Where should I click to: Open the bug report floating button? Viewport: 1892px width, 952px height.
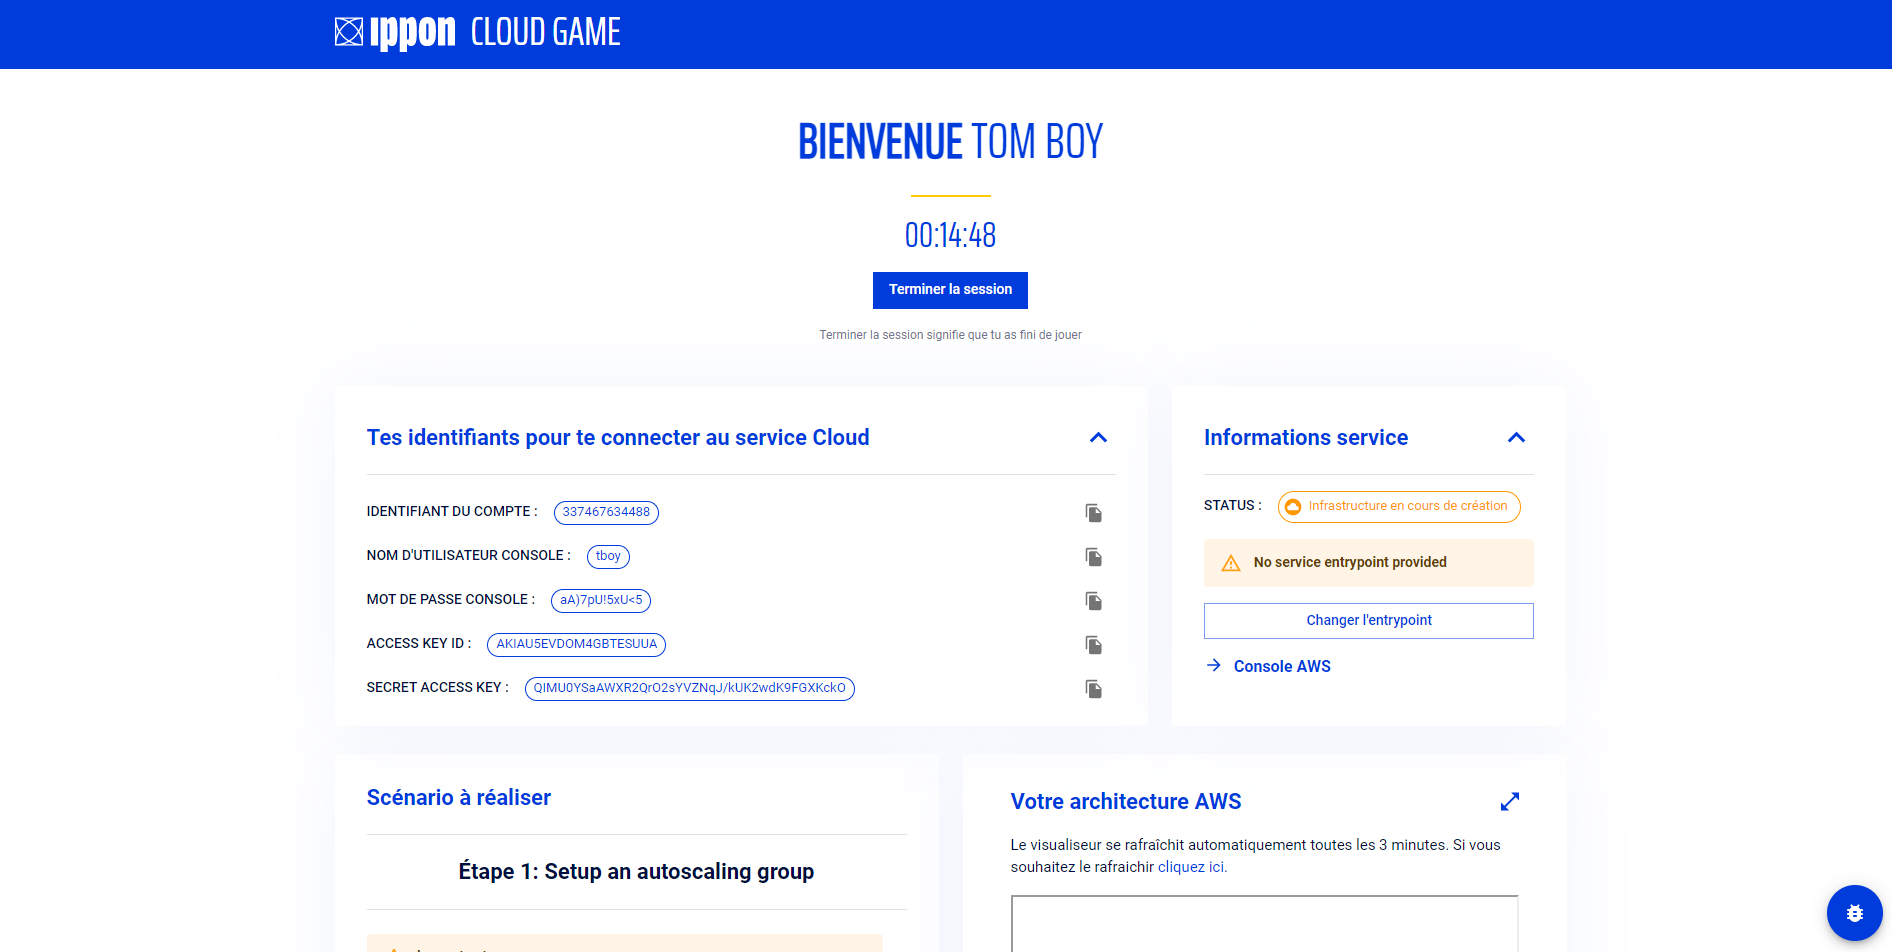(1854, 913)
